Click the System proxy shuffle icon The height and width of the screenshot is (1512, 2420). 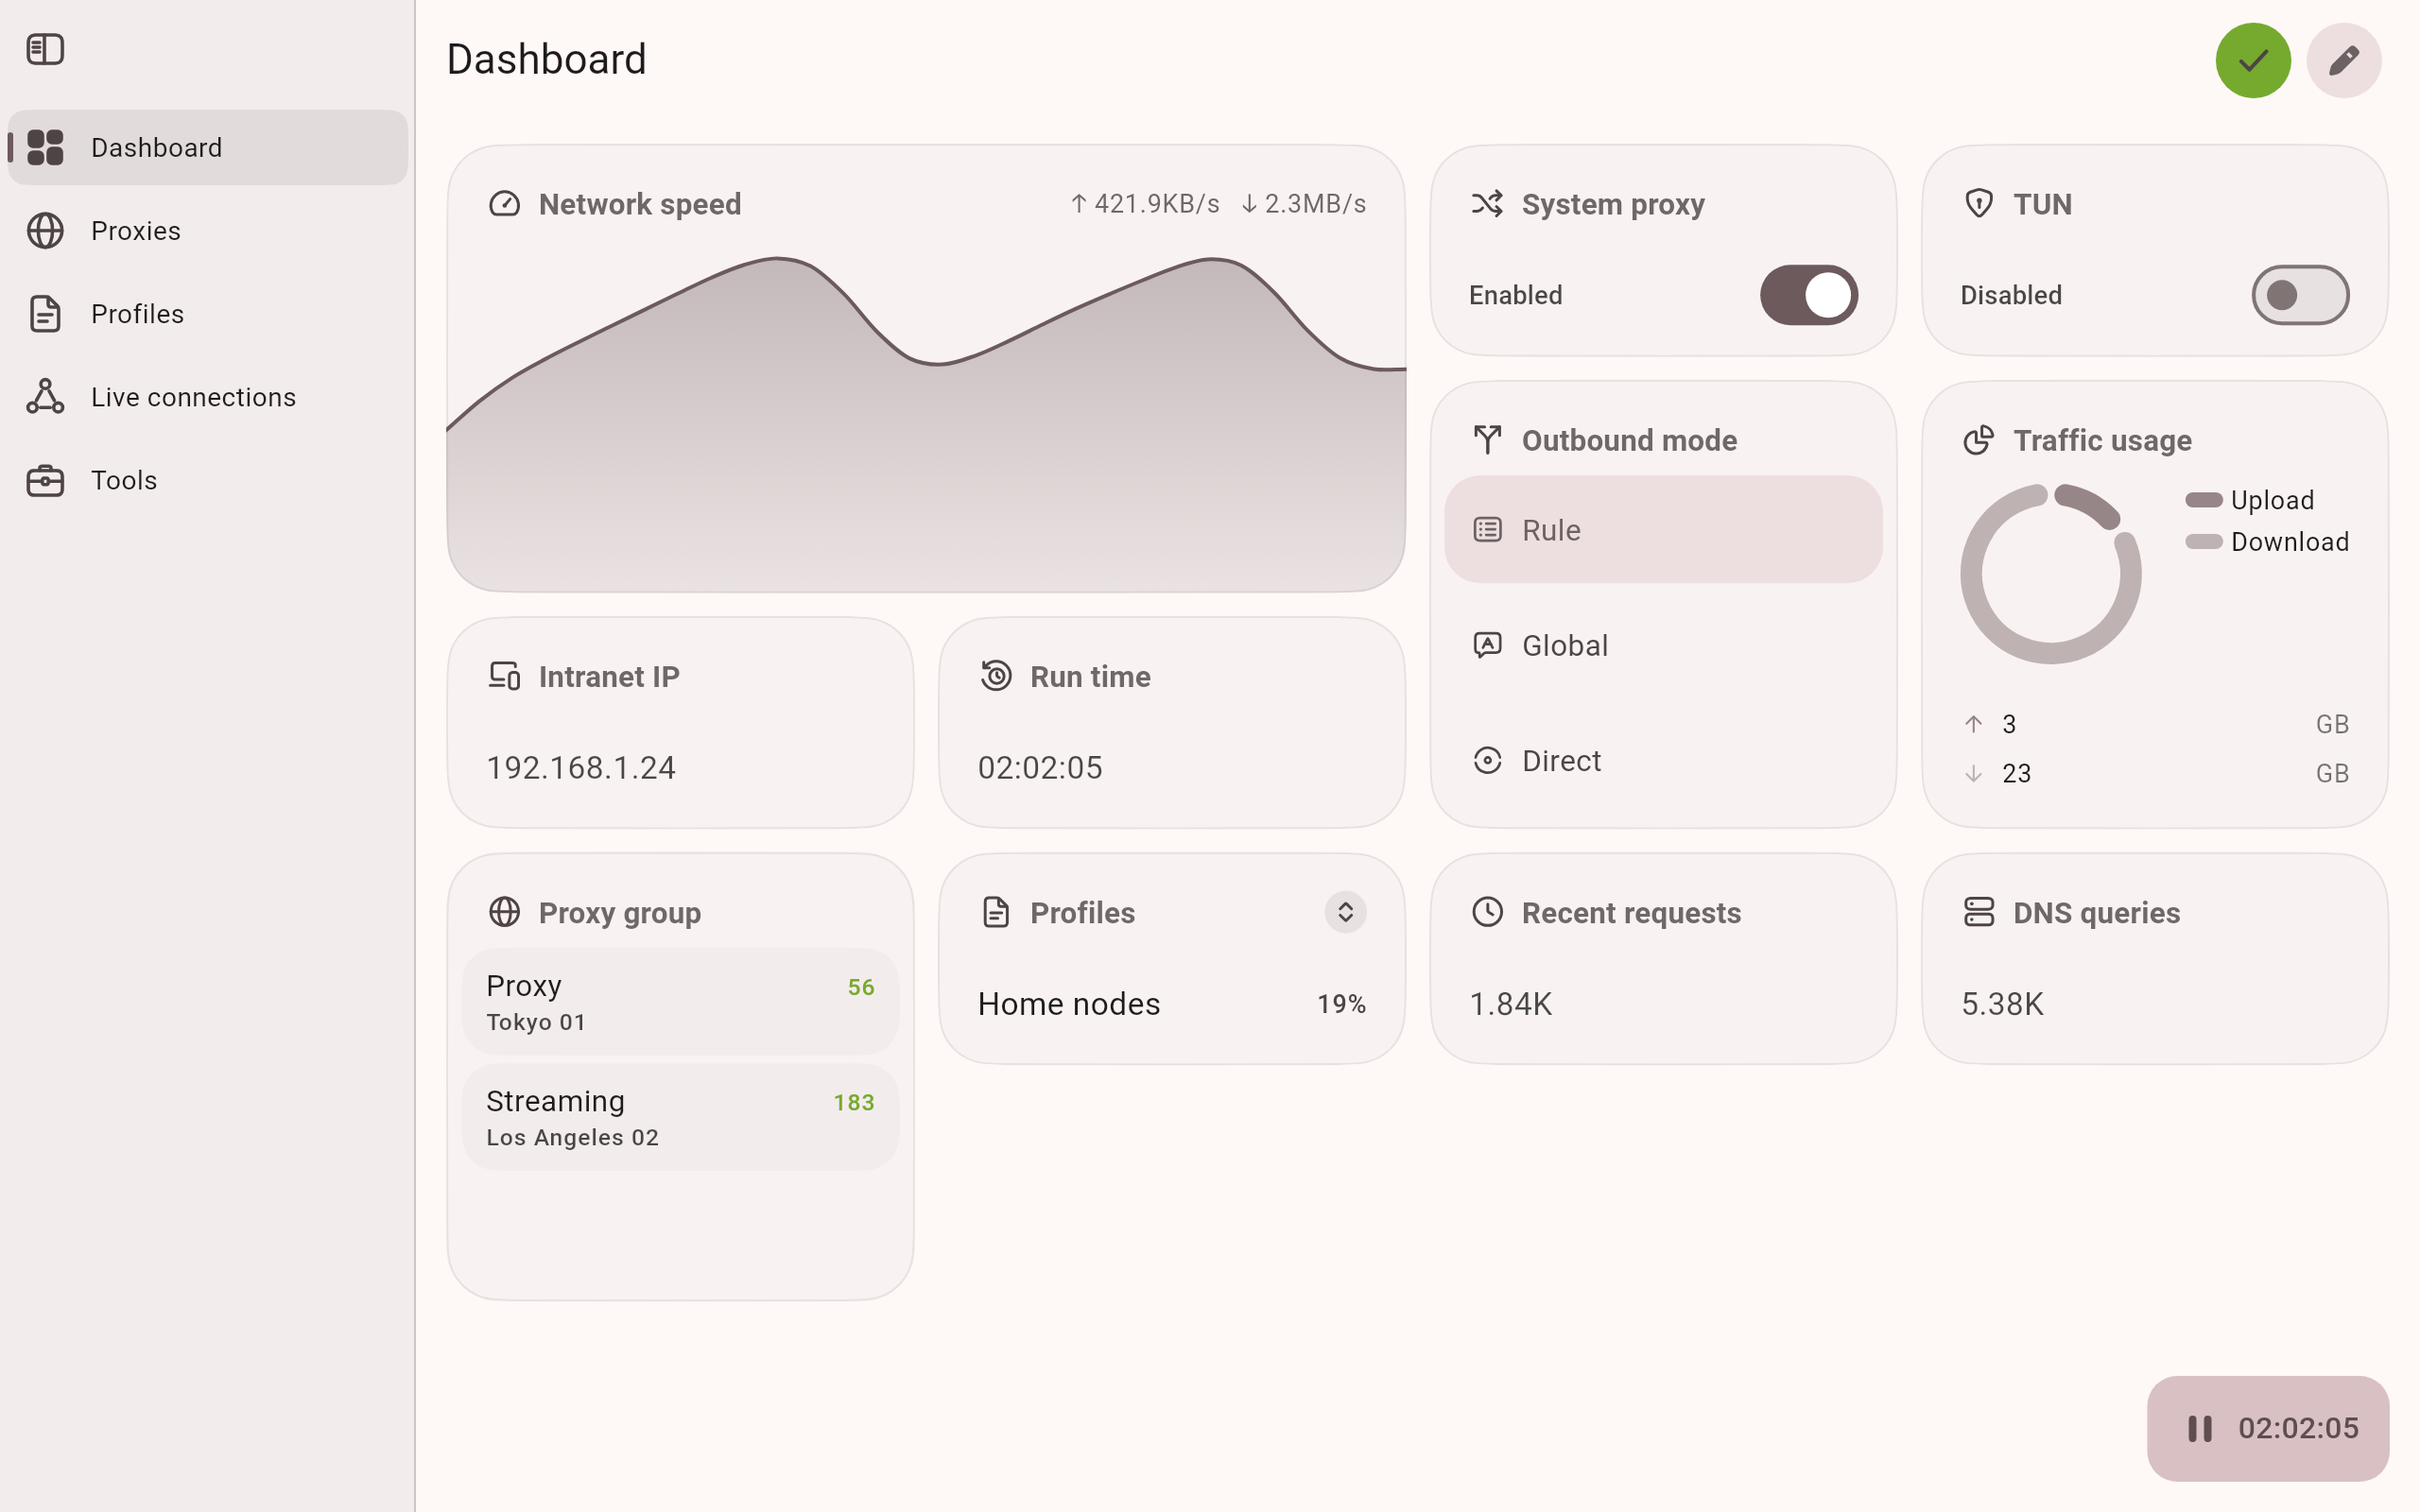point(1487,204)
